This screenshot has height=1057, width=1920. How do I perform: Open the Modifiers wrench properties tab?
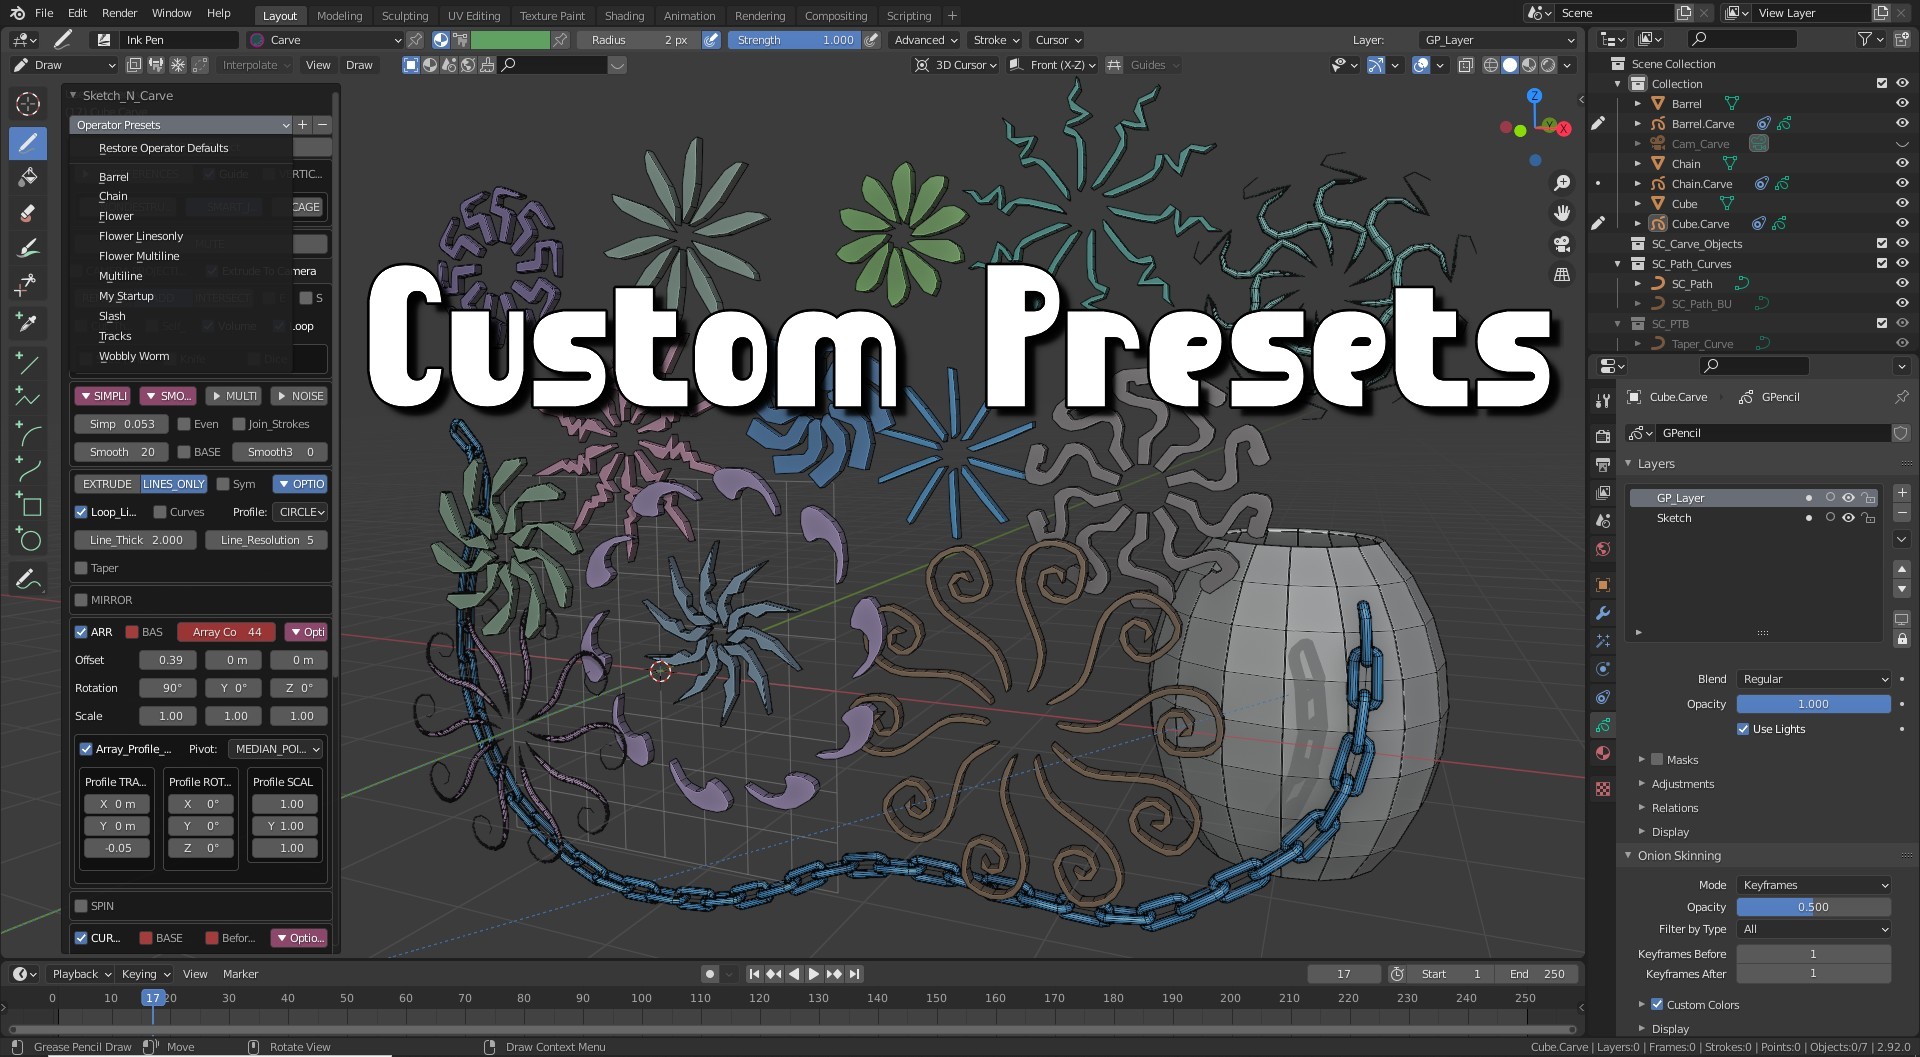tap(1603, 612)
